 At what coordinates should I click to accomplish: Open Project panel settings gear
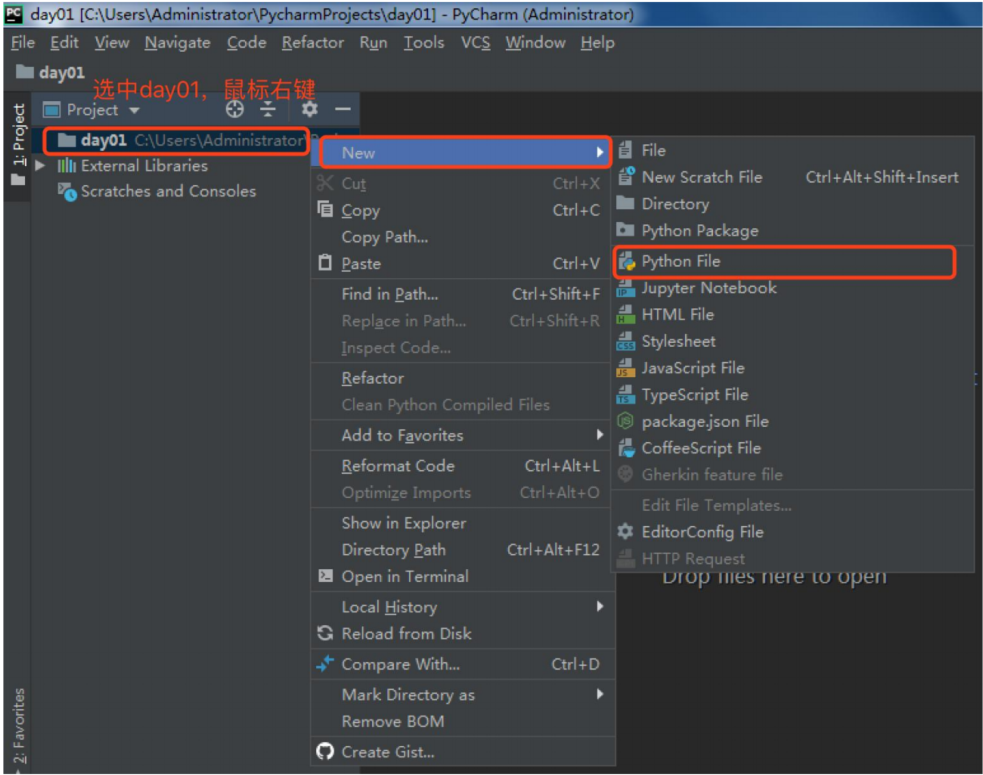tap(310, 109)
